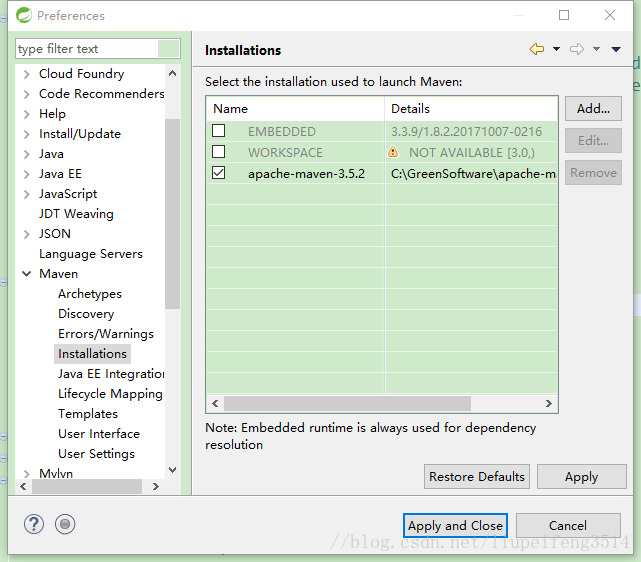Expand the Help tree node
The width and height of the screenshot is (641, 562).
pos(27,114)
